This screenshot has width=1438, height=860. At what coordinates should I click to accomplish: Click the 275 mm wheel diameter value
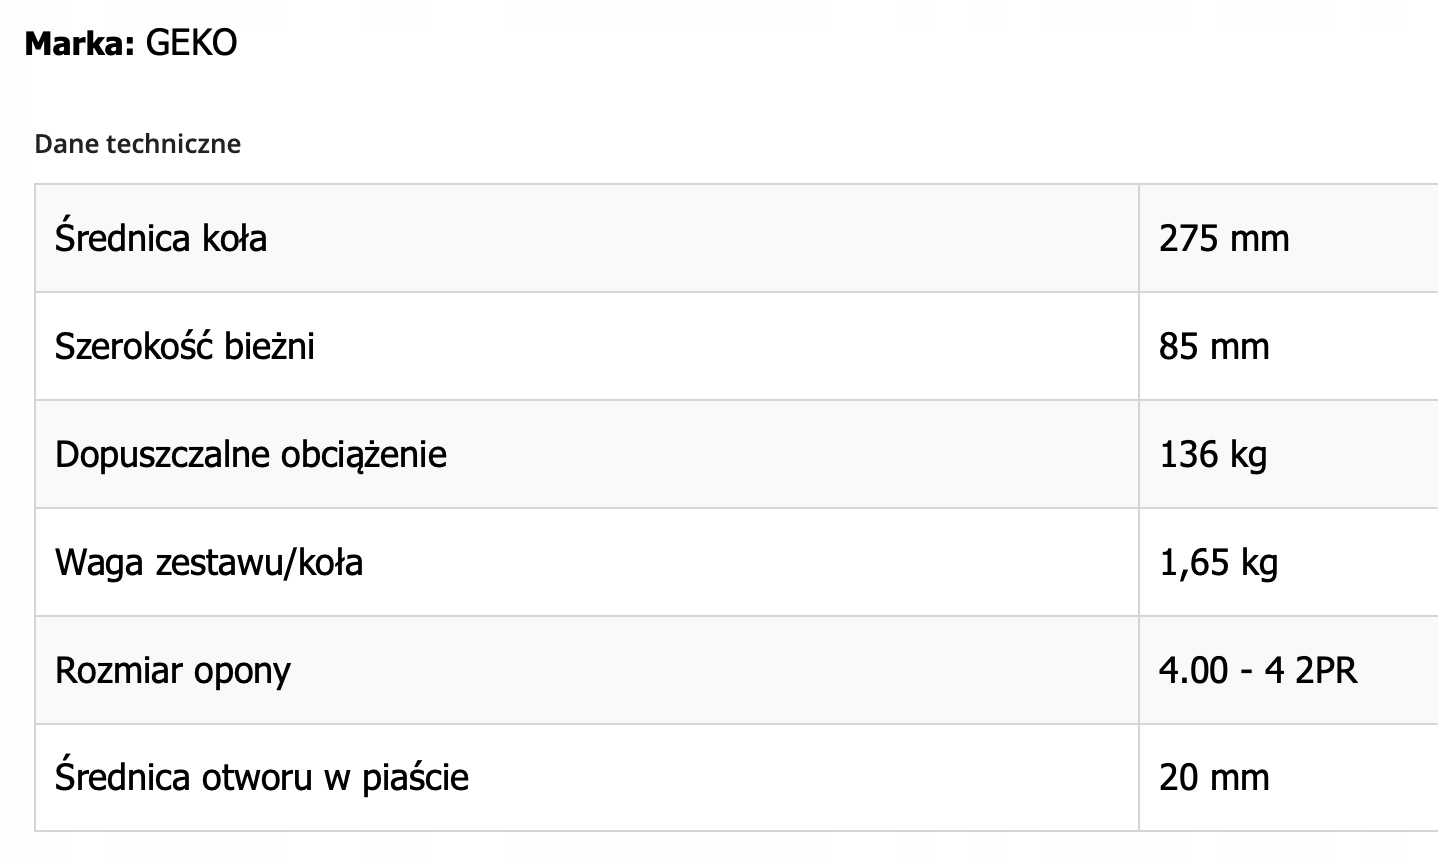tap(1224, 239)
